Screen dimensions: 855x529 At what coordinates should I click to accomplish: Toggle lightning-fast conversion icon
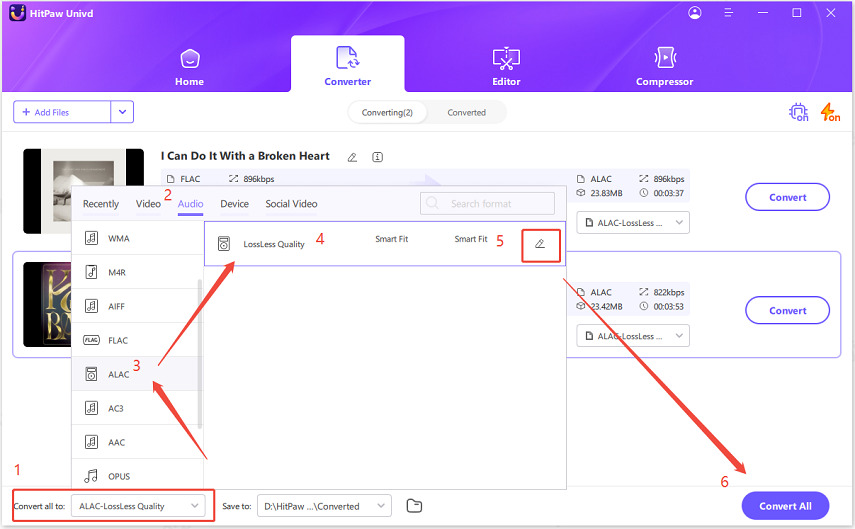830,112
